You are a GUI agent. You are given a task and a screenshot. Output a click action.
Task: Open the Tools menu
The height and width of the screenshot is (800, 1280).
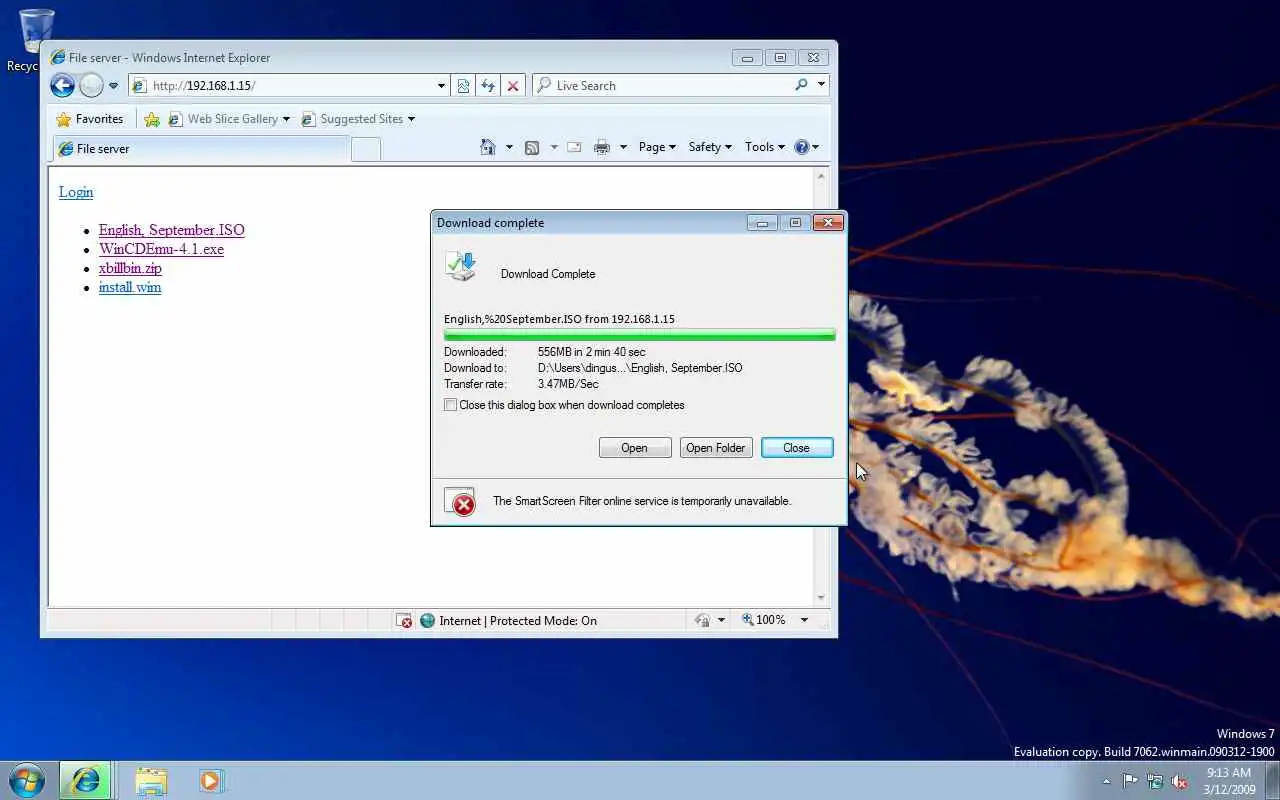point(765,147)
